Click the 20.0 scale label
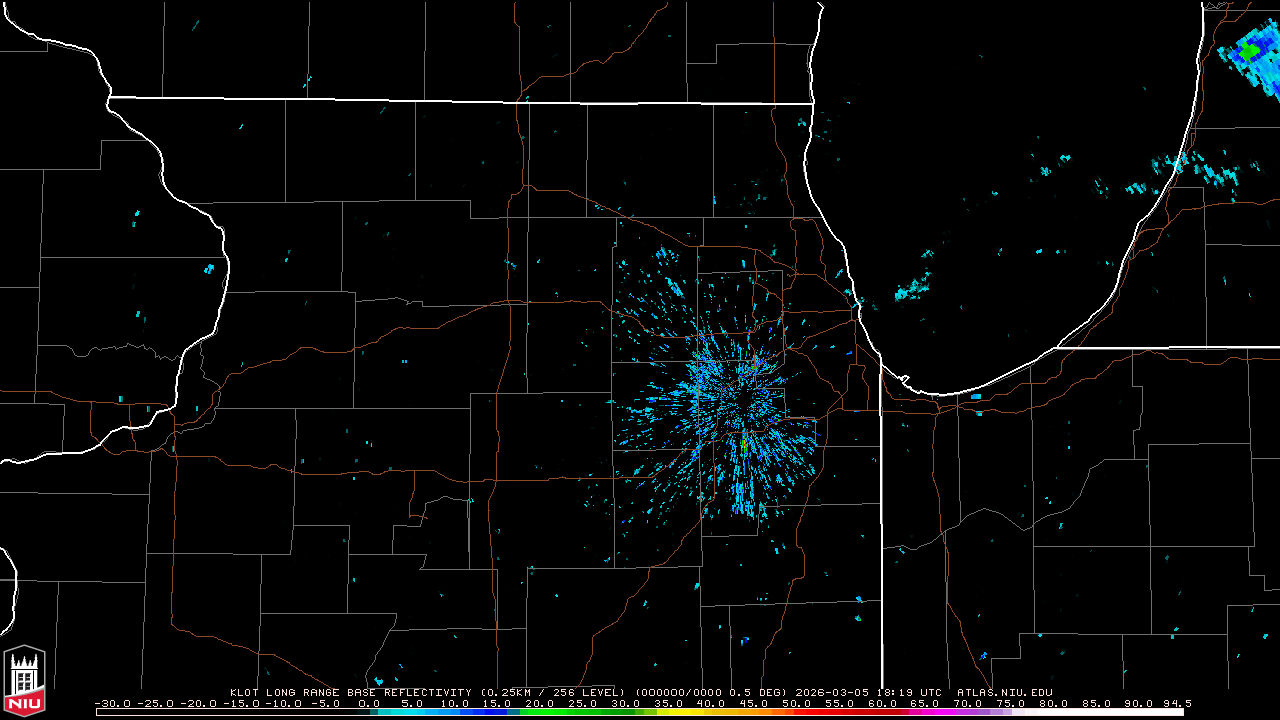The image size is (1280, 720). [540, 704]
